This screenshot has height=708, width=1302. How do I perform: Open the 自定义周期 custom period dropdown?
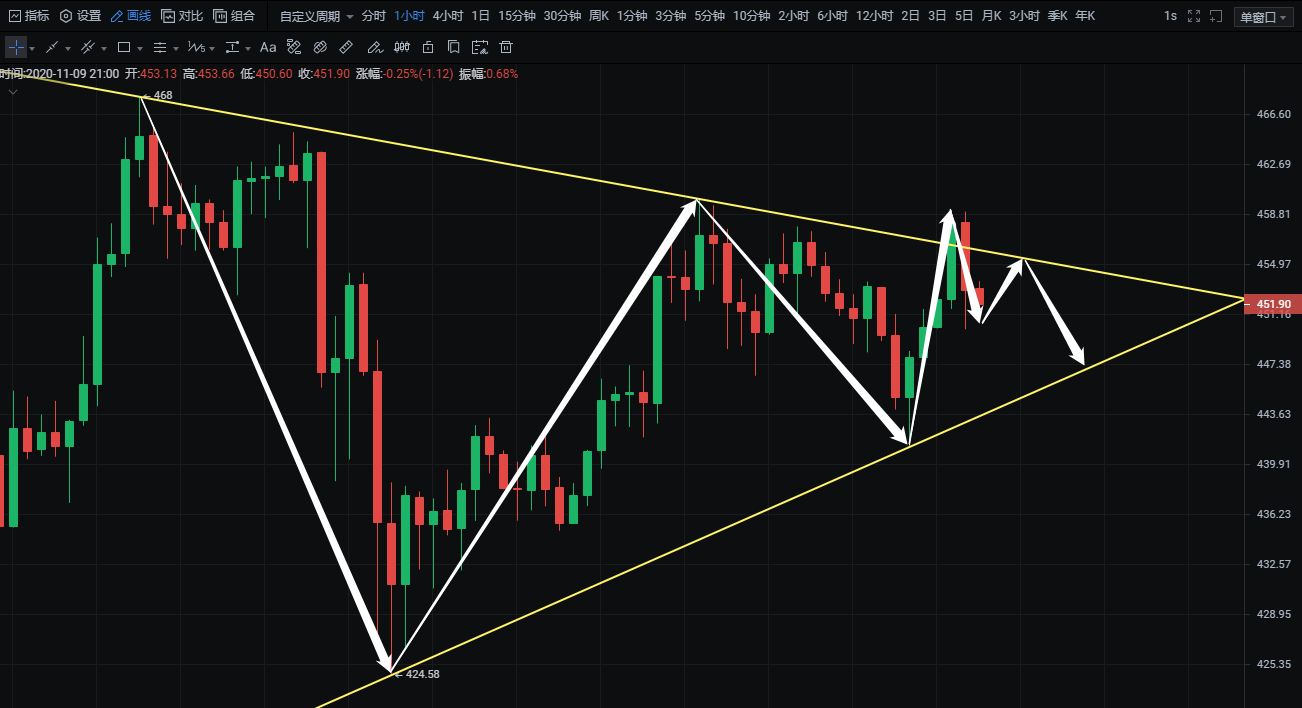click(316, 16)
